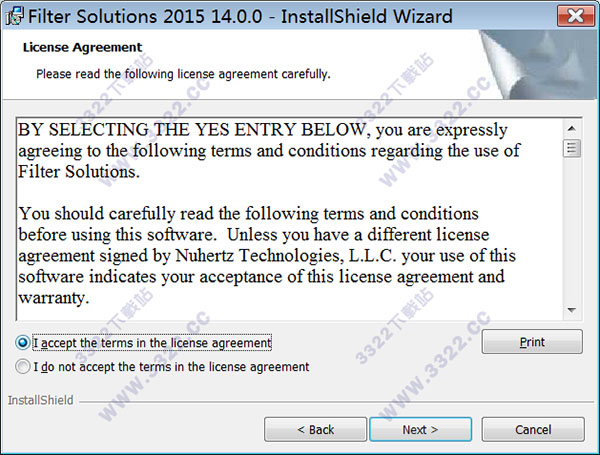Click the scroll down arrow of the license text

coord(572,310)
